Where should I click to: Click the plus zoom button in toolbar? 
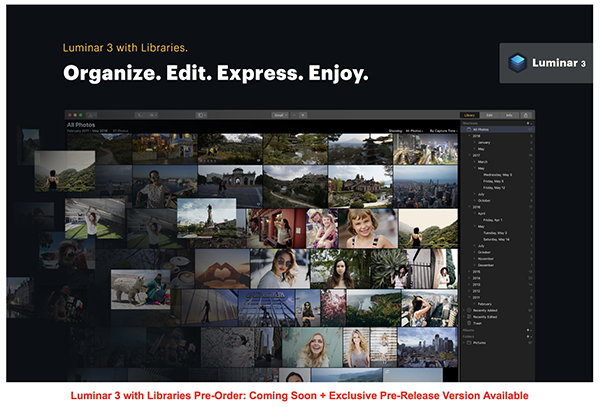pos(303,115)
